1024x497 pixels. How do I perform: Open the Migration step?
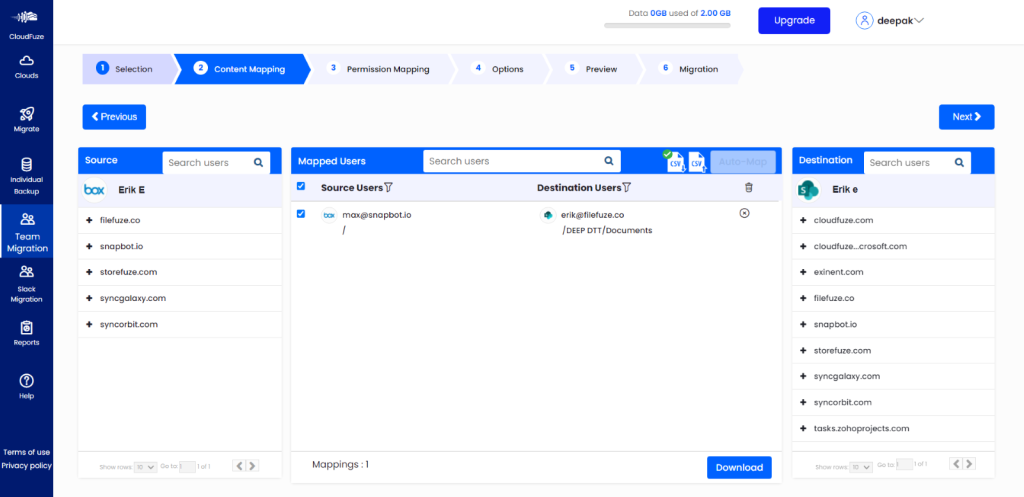coord(690,69)
